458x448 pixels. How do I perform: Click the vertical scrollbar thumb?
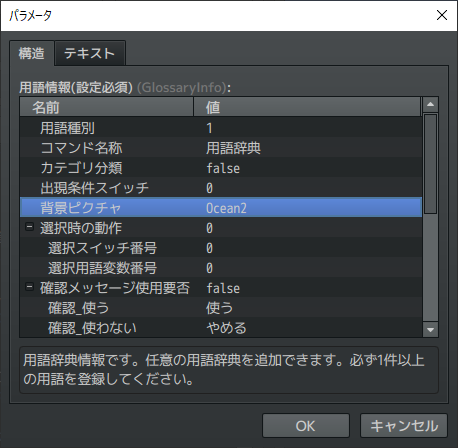[x=430, y=164]
